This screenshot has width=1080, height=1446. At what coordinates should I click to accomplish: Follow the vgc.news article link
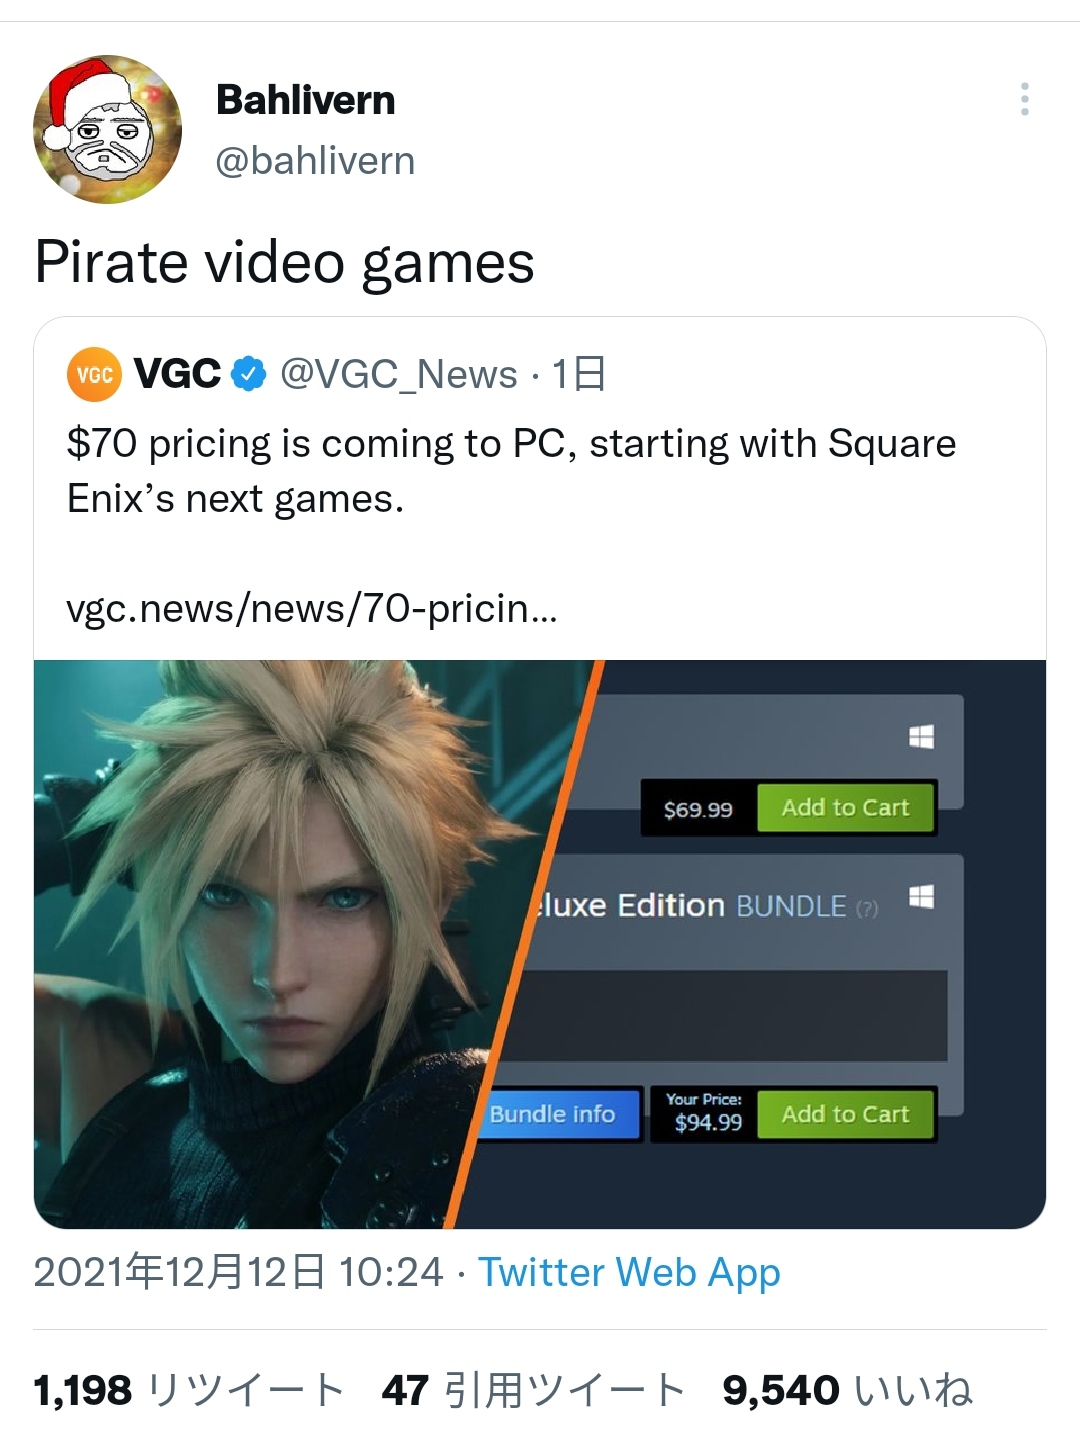[x=312, y=608]
